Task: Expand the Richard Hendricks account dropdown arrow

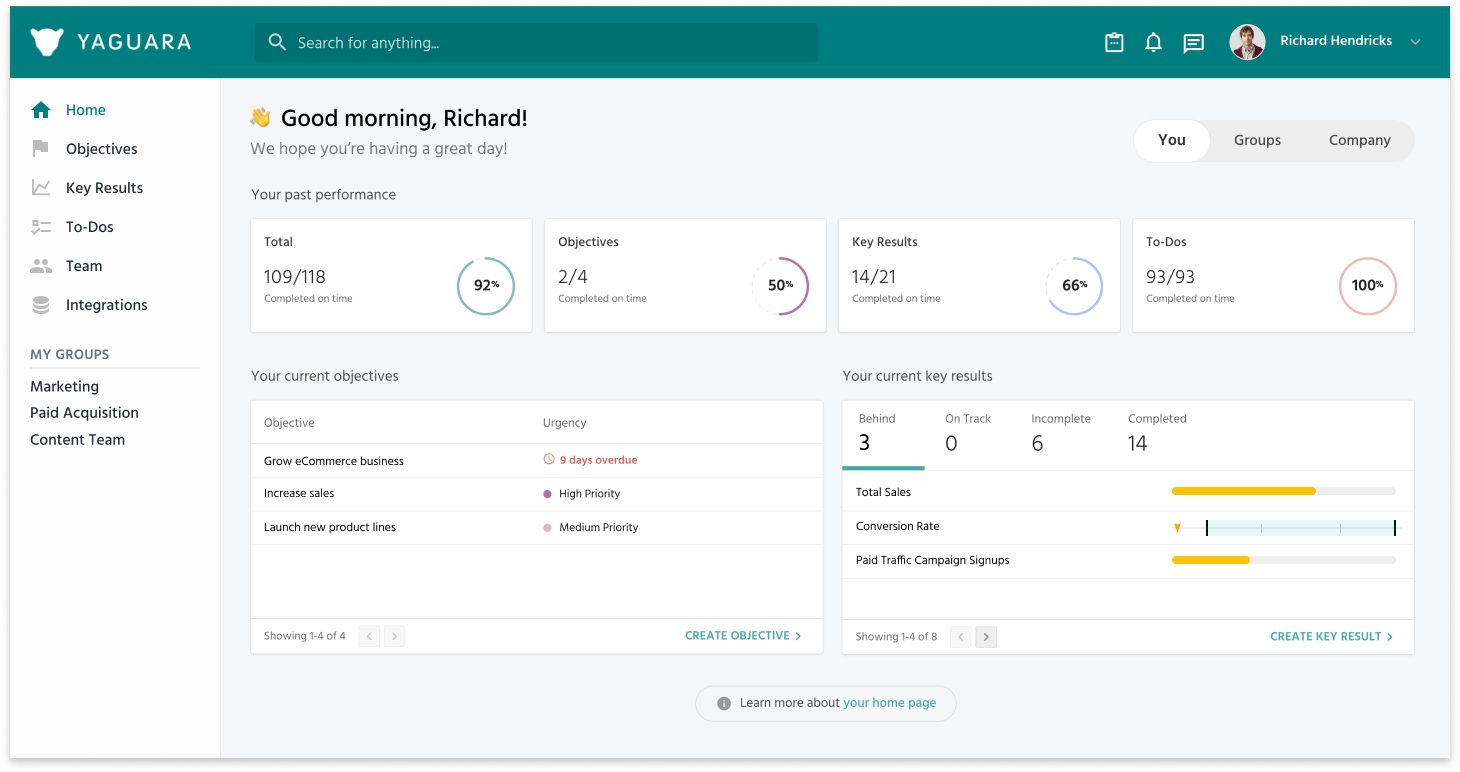Action: point(1415,42)
